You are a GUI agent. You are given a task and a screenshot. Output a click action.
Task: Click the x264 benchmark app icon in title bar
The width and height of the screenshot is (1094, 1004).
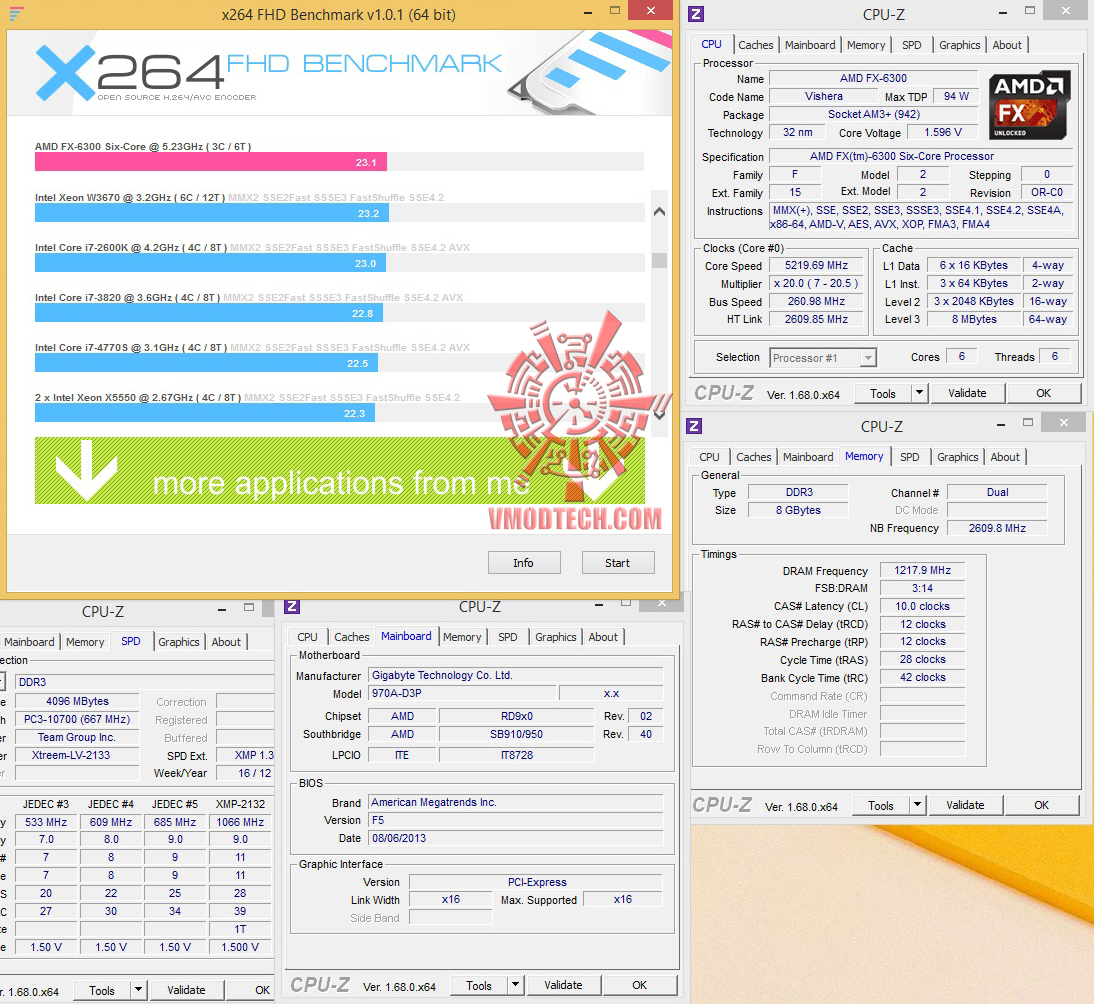click(16, 13)
